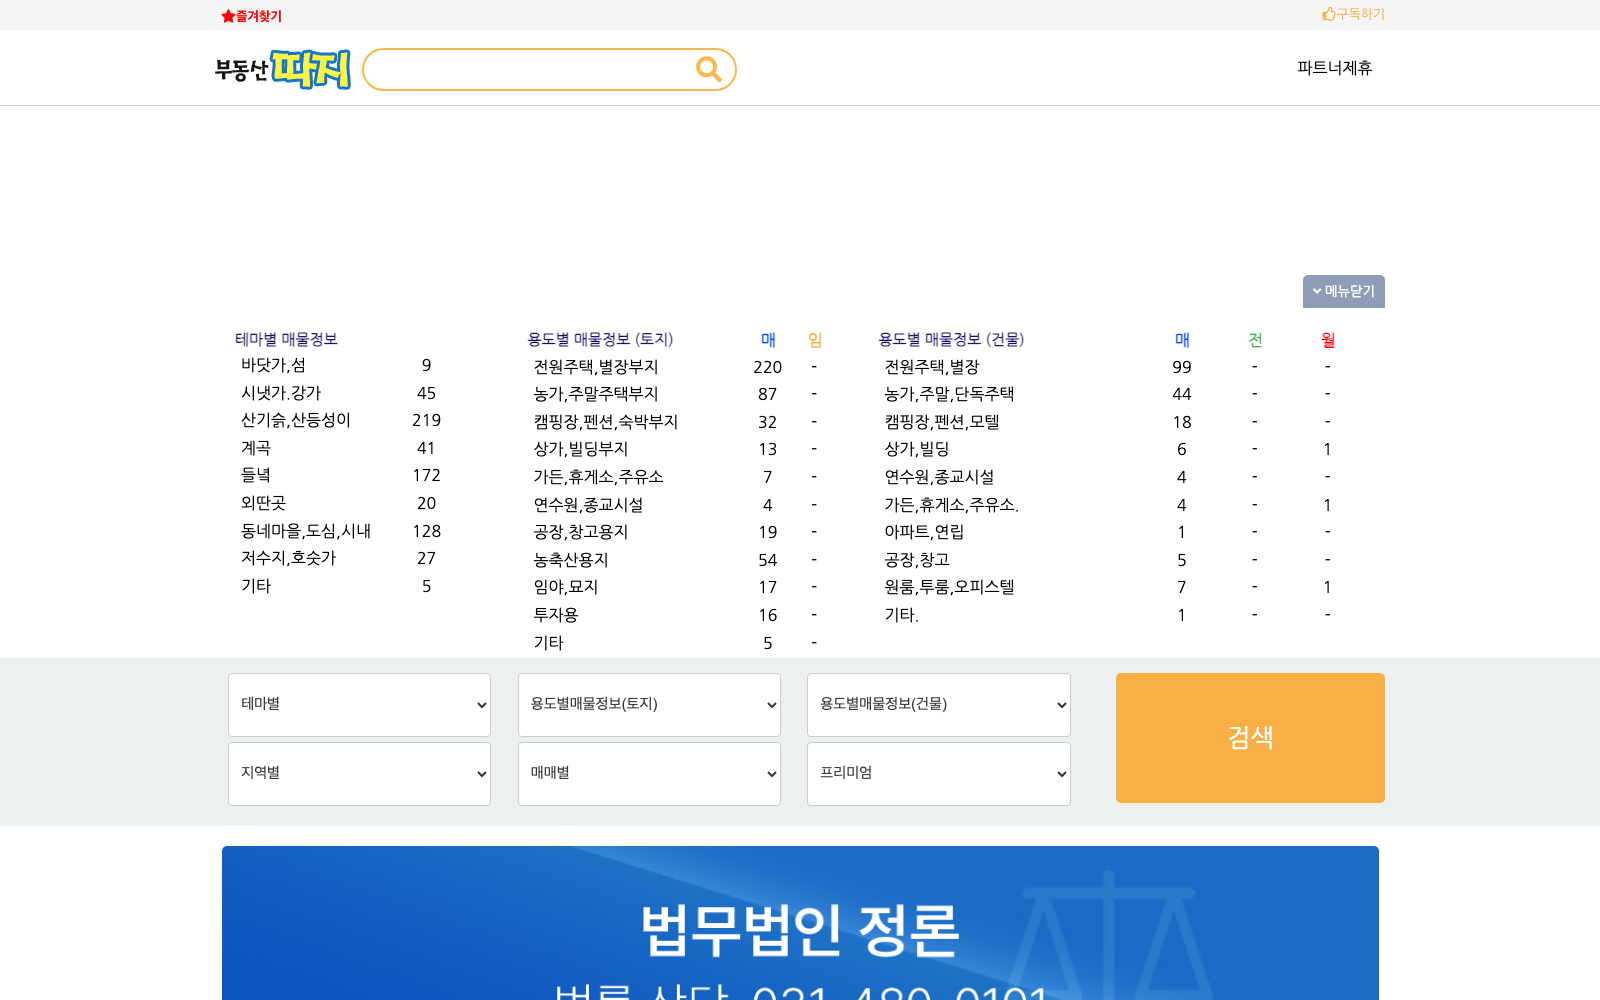Open the 용도별매물정보(토지) dropdown
Viewport: 1600px width, 1000px height.
pos(649,705)
